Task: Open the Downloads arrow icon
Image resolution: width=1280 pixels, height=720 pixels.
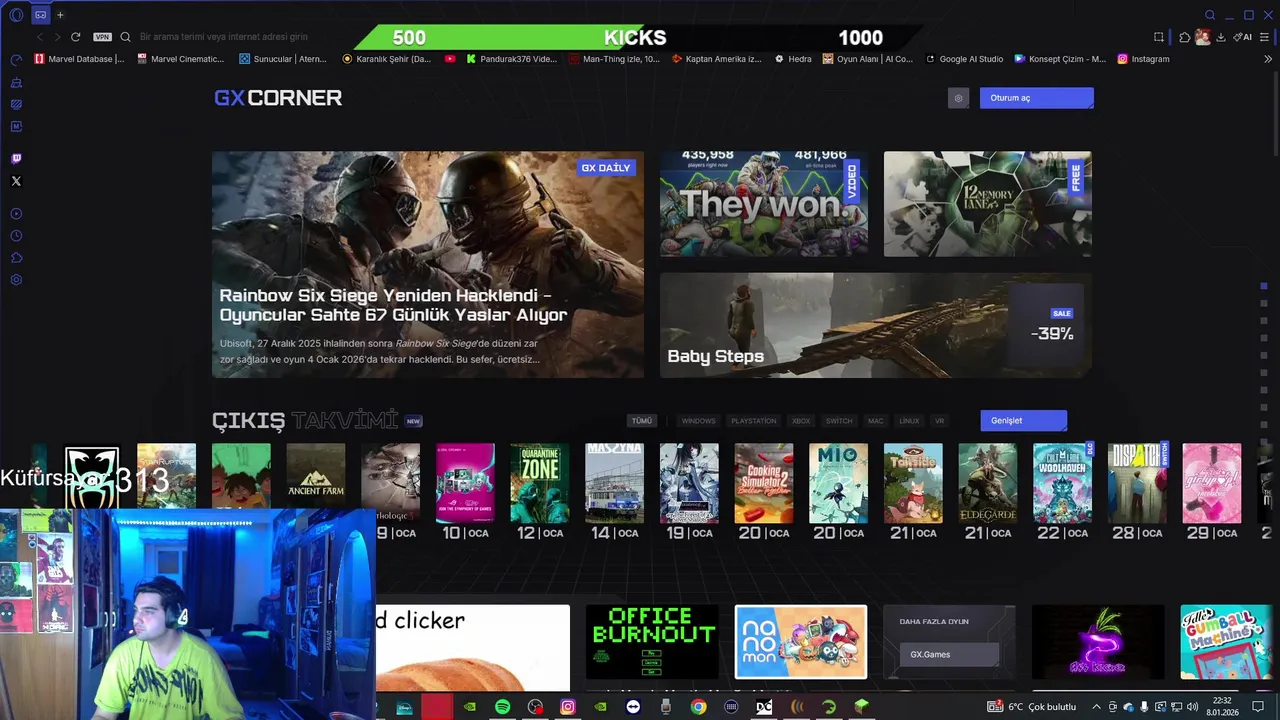Action: (1221, 37)
